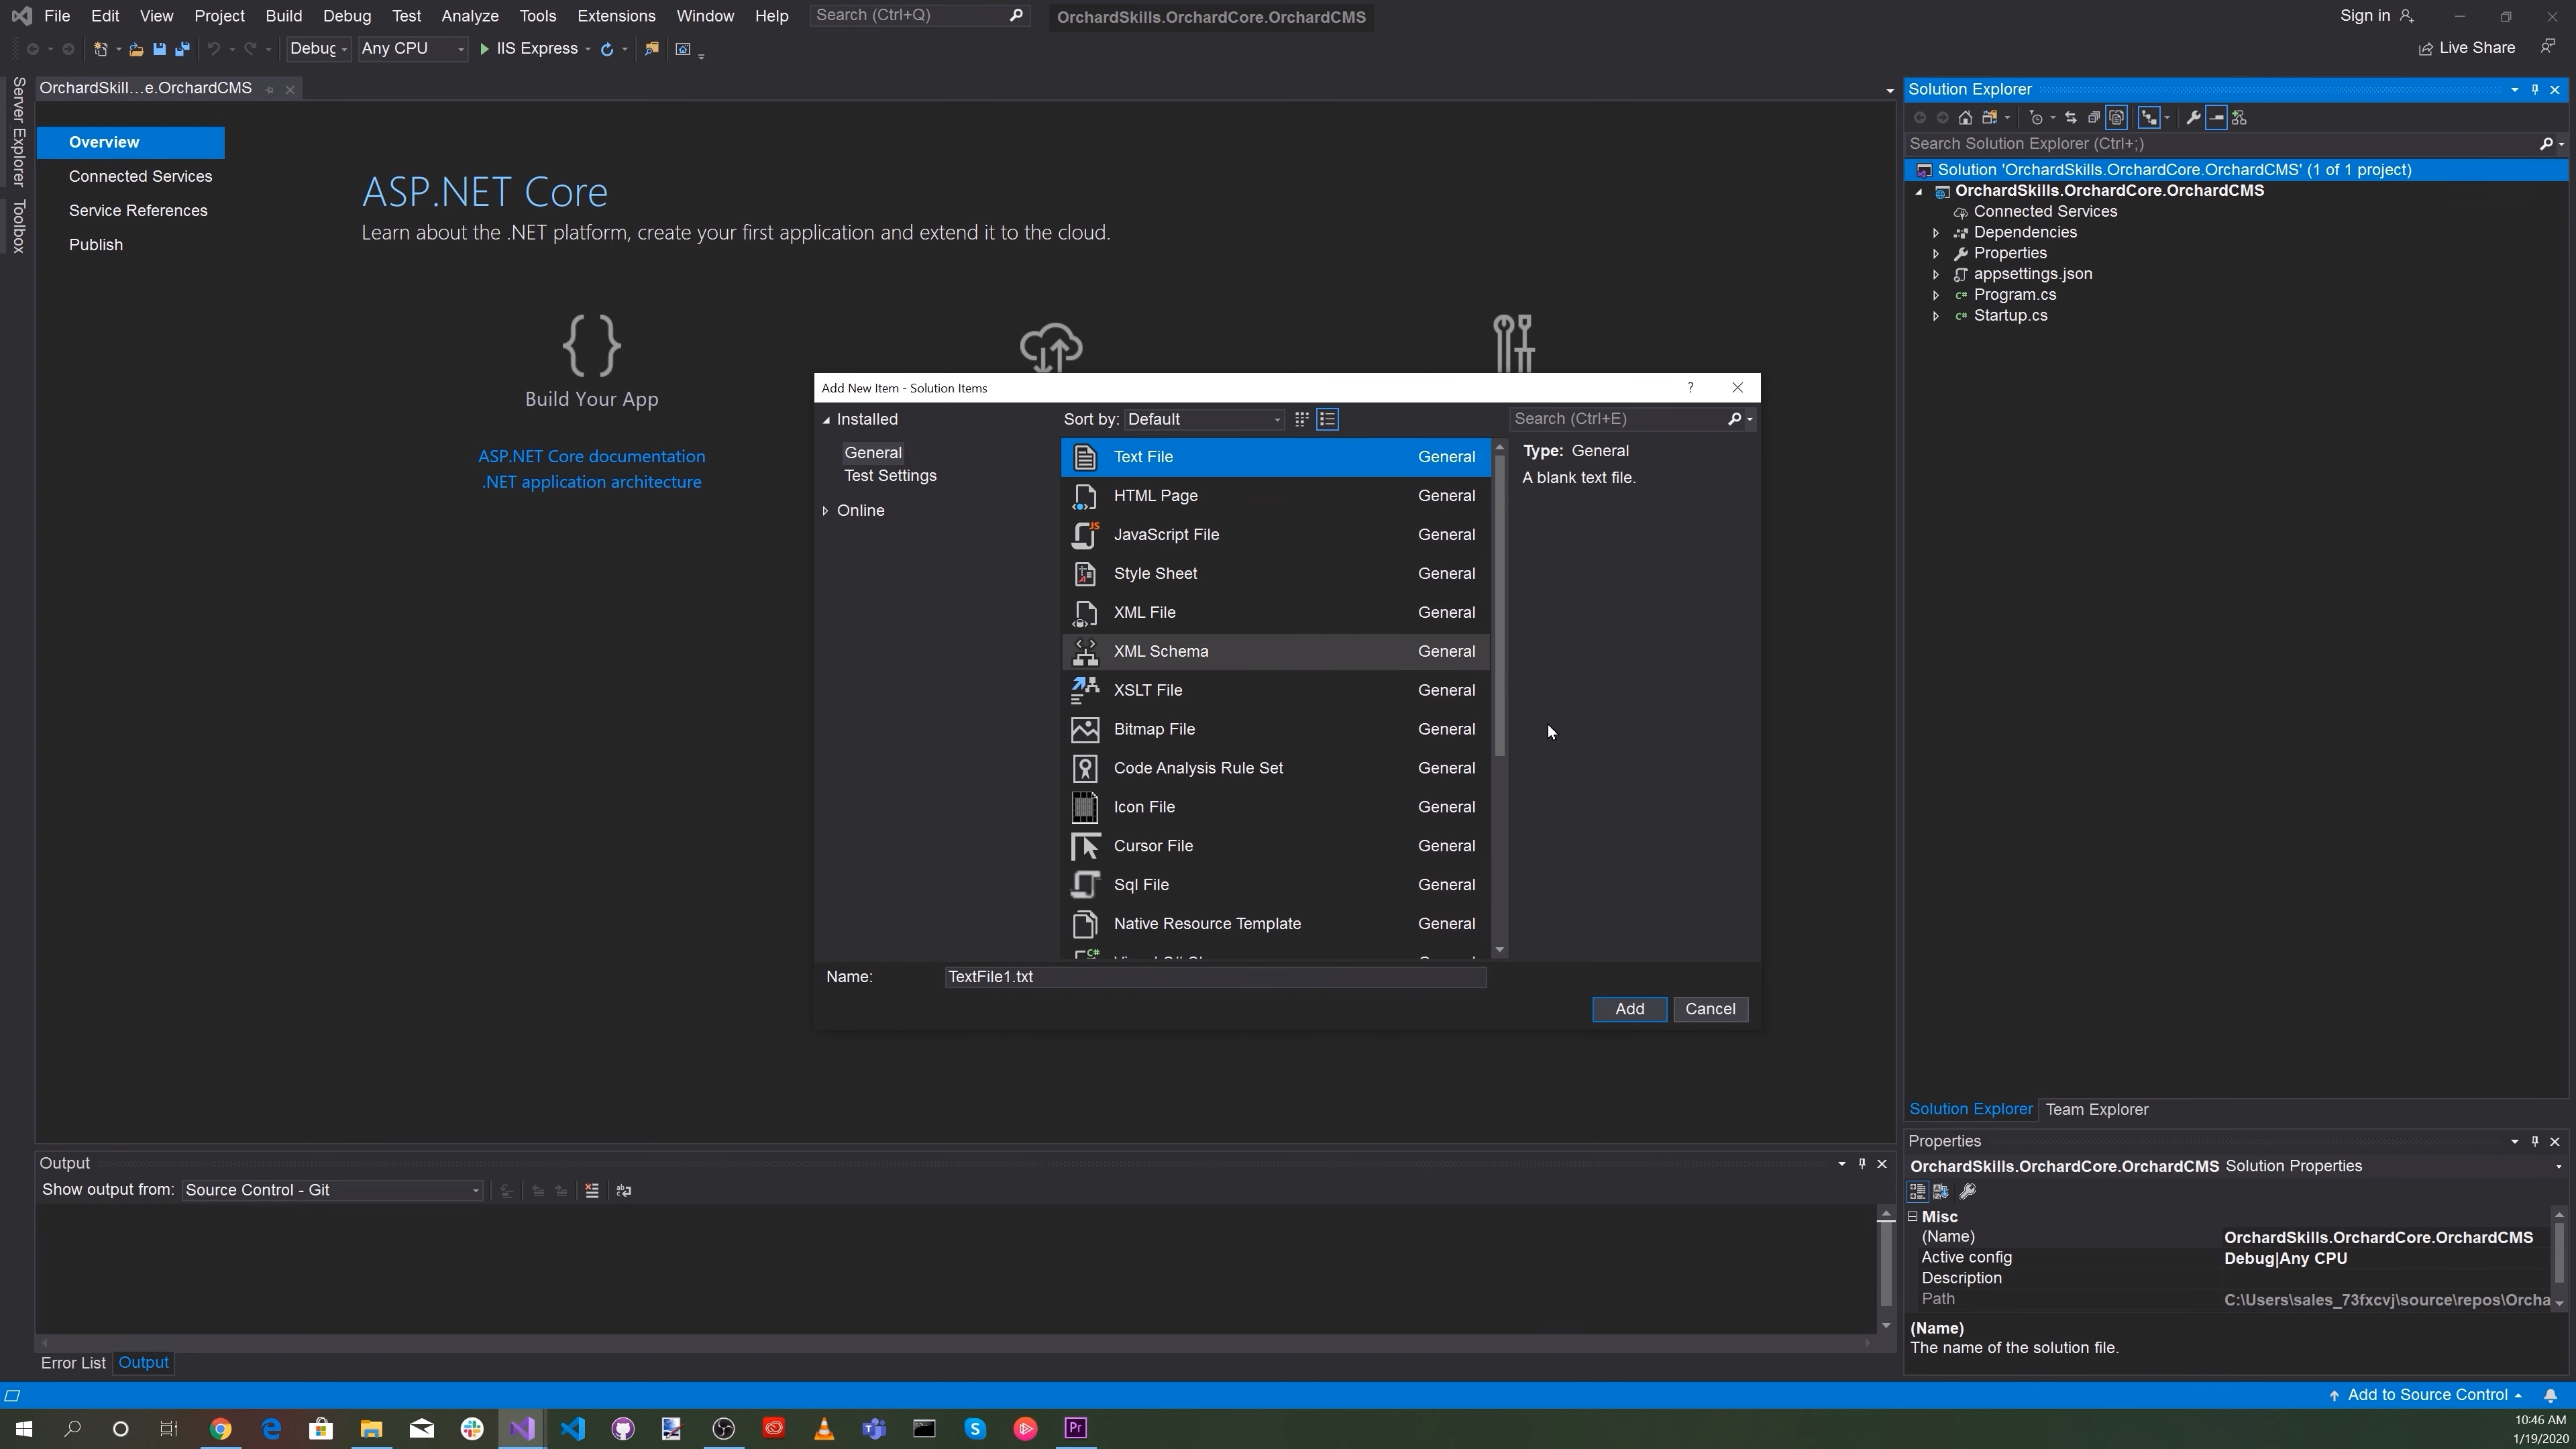Click Cancel button in dialog

[x=1710, y=1010]
